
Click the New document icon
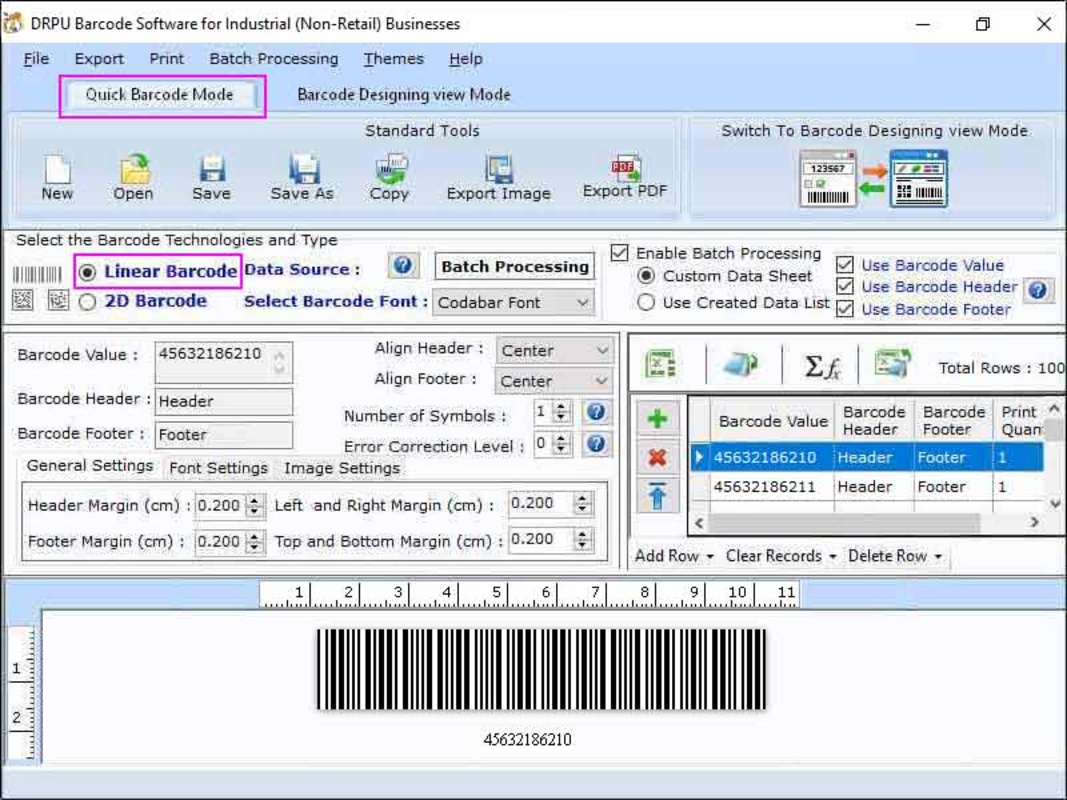pyautogui.click(x=57, y=171)
